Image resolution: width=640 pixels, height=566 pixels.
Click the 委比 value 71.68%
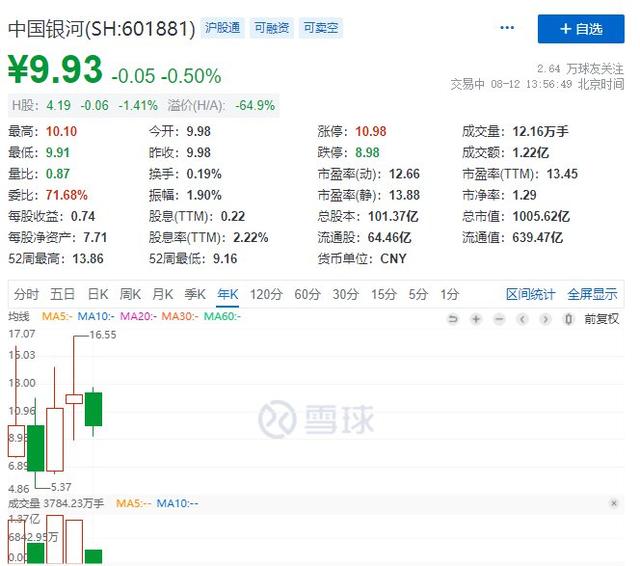pyautogui.click(x=67, y=195)
